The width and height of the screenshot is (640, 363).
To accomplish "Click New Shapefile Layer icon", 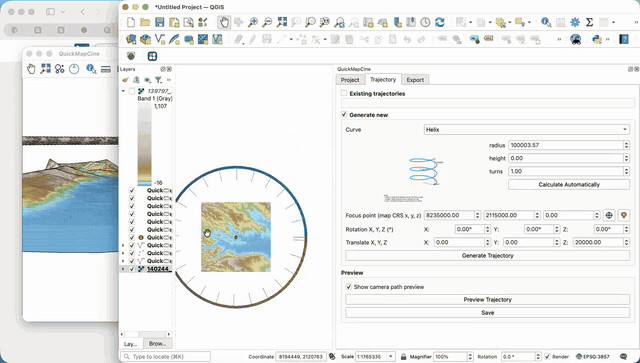I will [160, 39].
